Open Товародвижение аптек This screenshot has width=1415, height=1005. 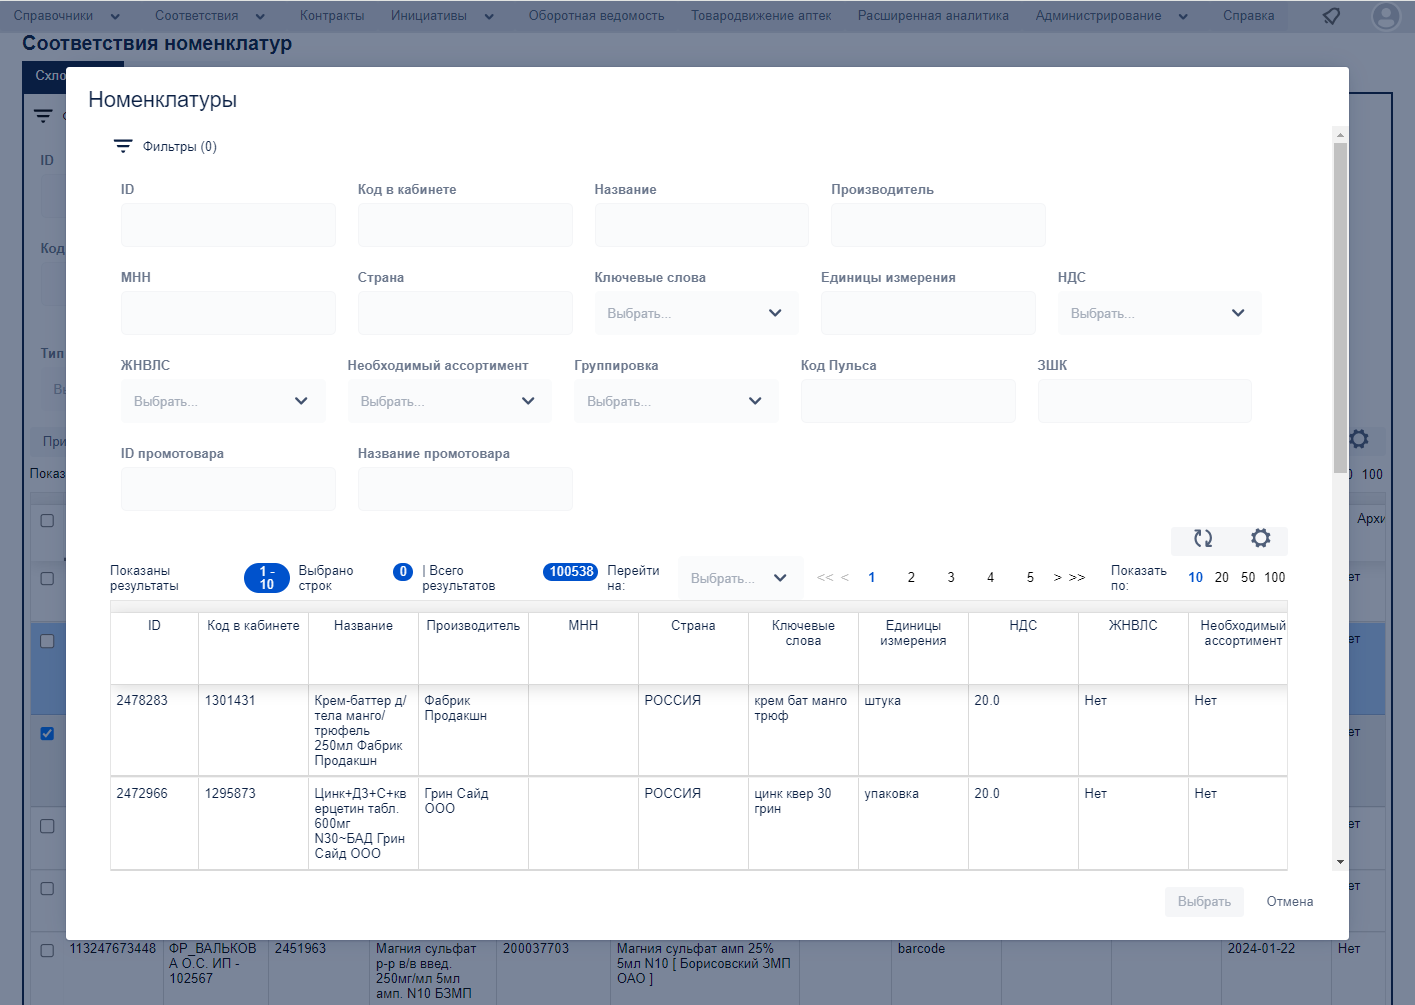pos(761,16)
